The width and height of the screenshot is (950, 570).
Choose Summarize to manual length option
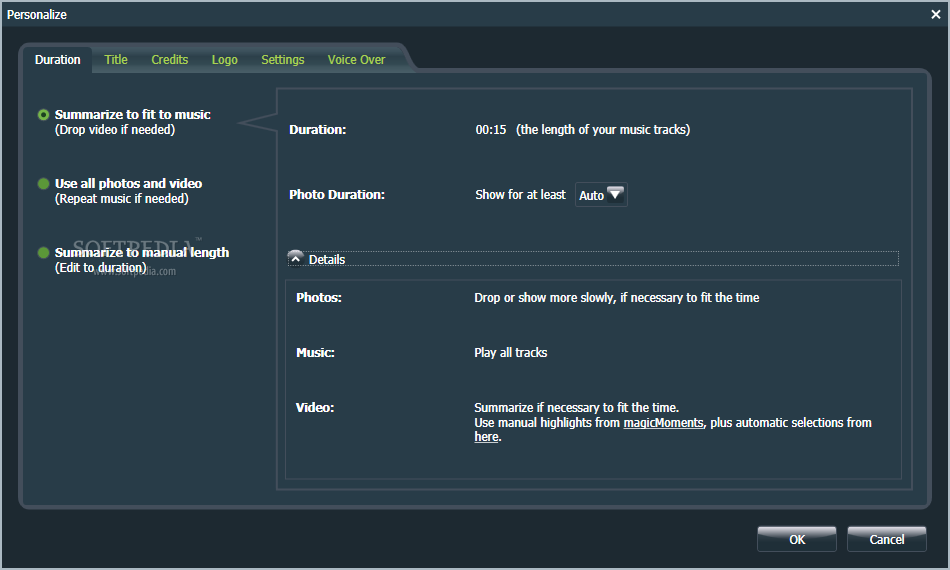(x=43, y=253)
